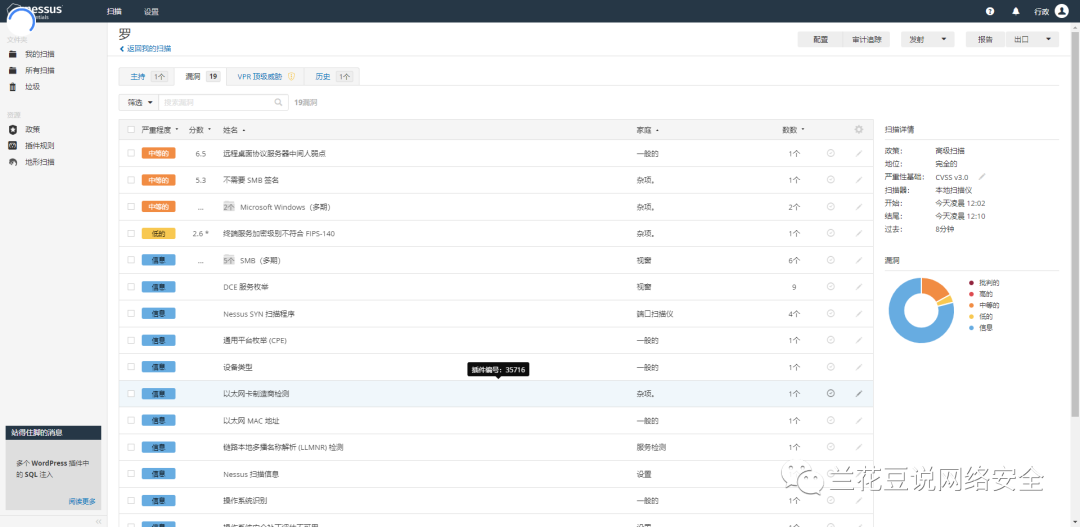Open the help question mark icon
Screen dimensions: 1080x527
pos(990,11)
